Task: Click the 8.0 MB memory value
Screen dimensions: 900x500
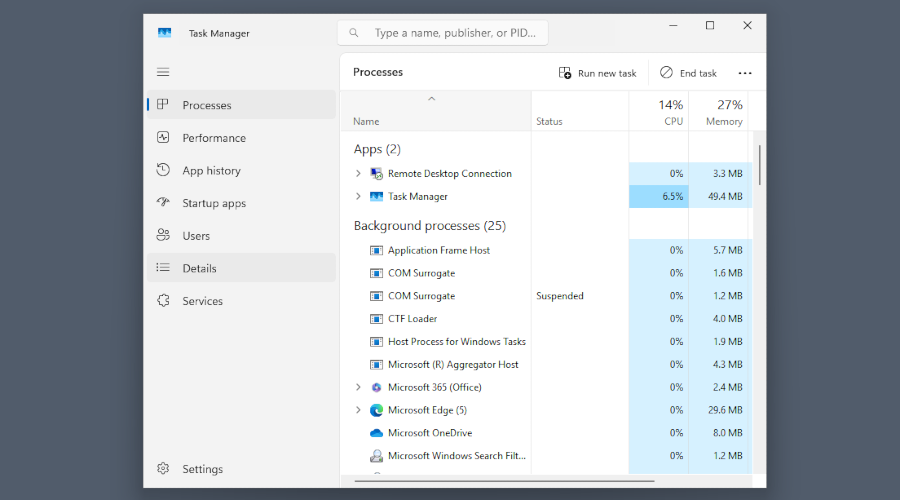Action: 728,433
